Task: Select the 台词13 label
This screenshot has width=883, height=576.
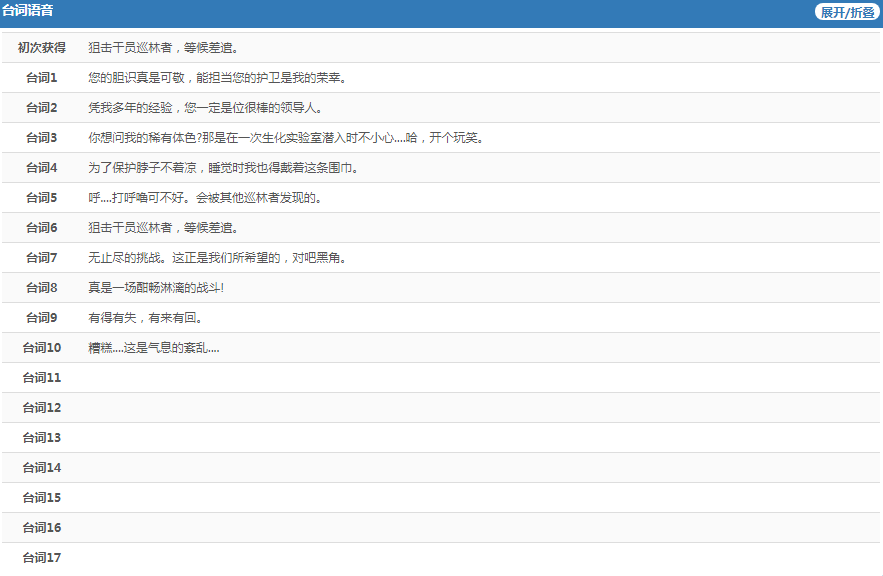Action: click(42, 438)
